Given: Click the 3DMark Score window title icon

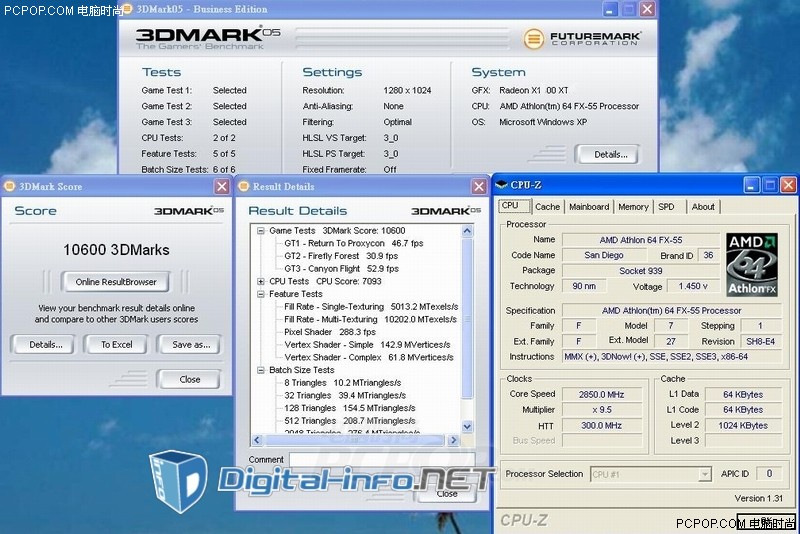Looking at the screenshot, I should click(9, 186).
